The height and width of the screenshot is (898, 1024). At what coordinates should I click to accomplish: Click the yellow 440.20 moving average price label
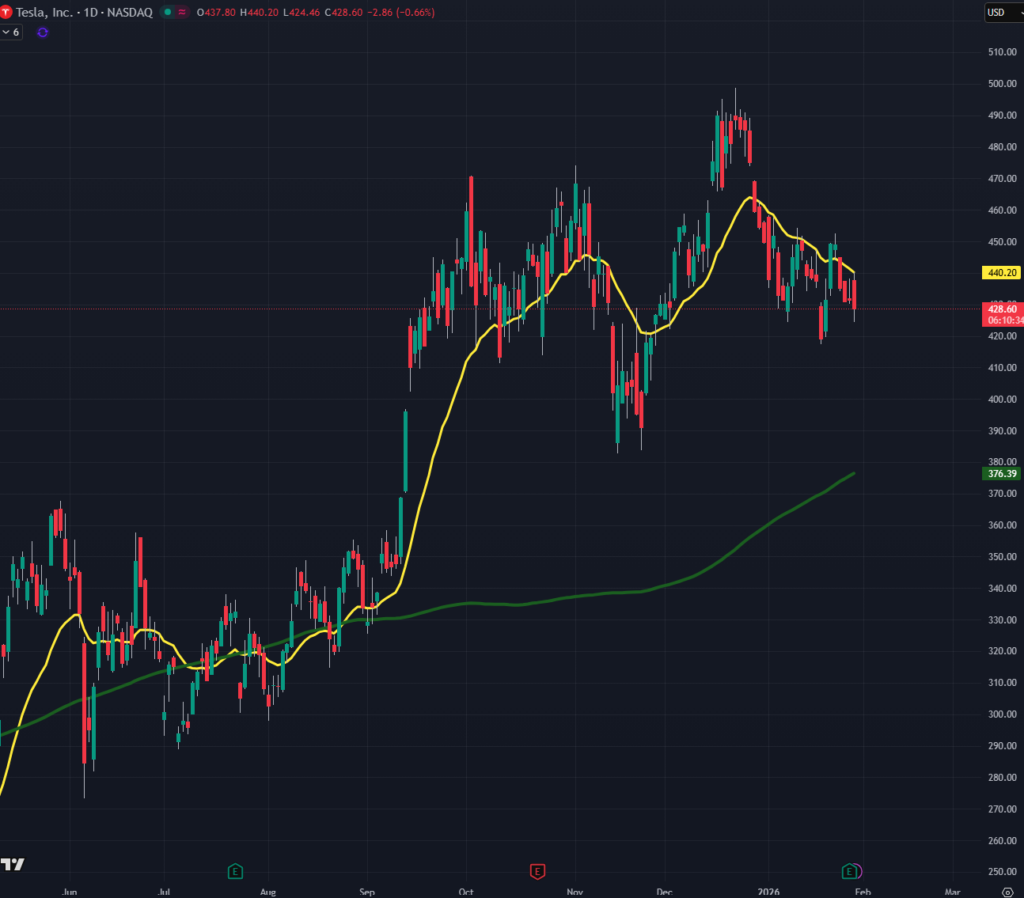pos(1001,272)
